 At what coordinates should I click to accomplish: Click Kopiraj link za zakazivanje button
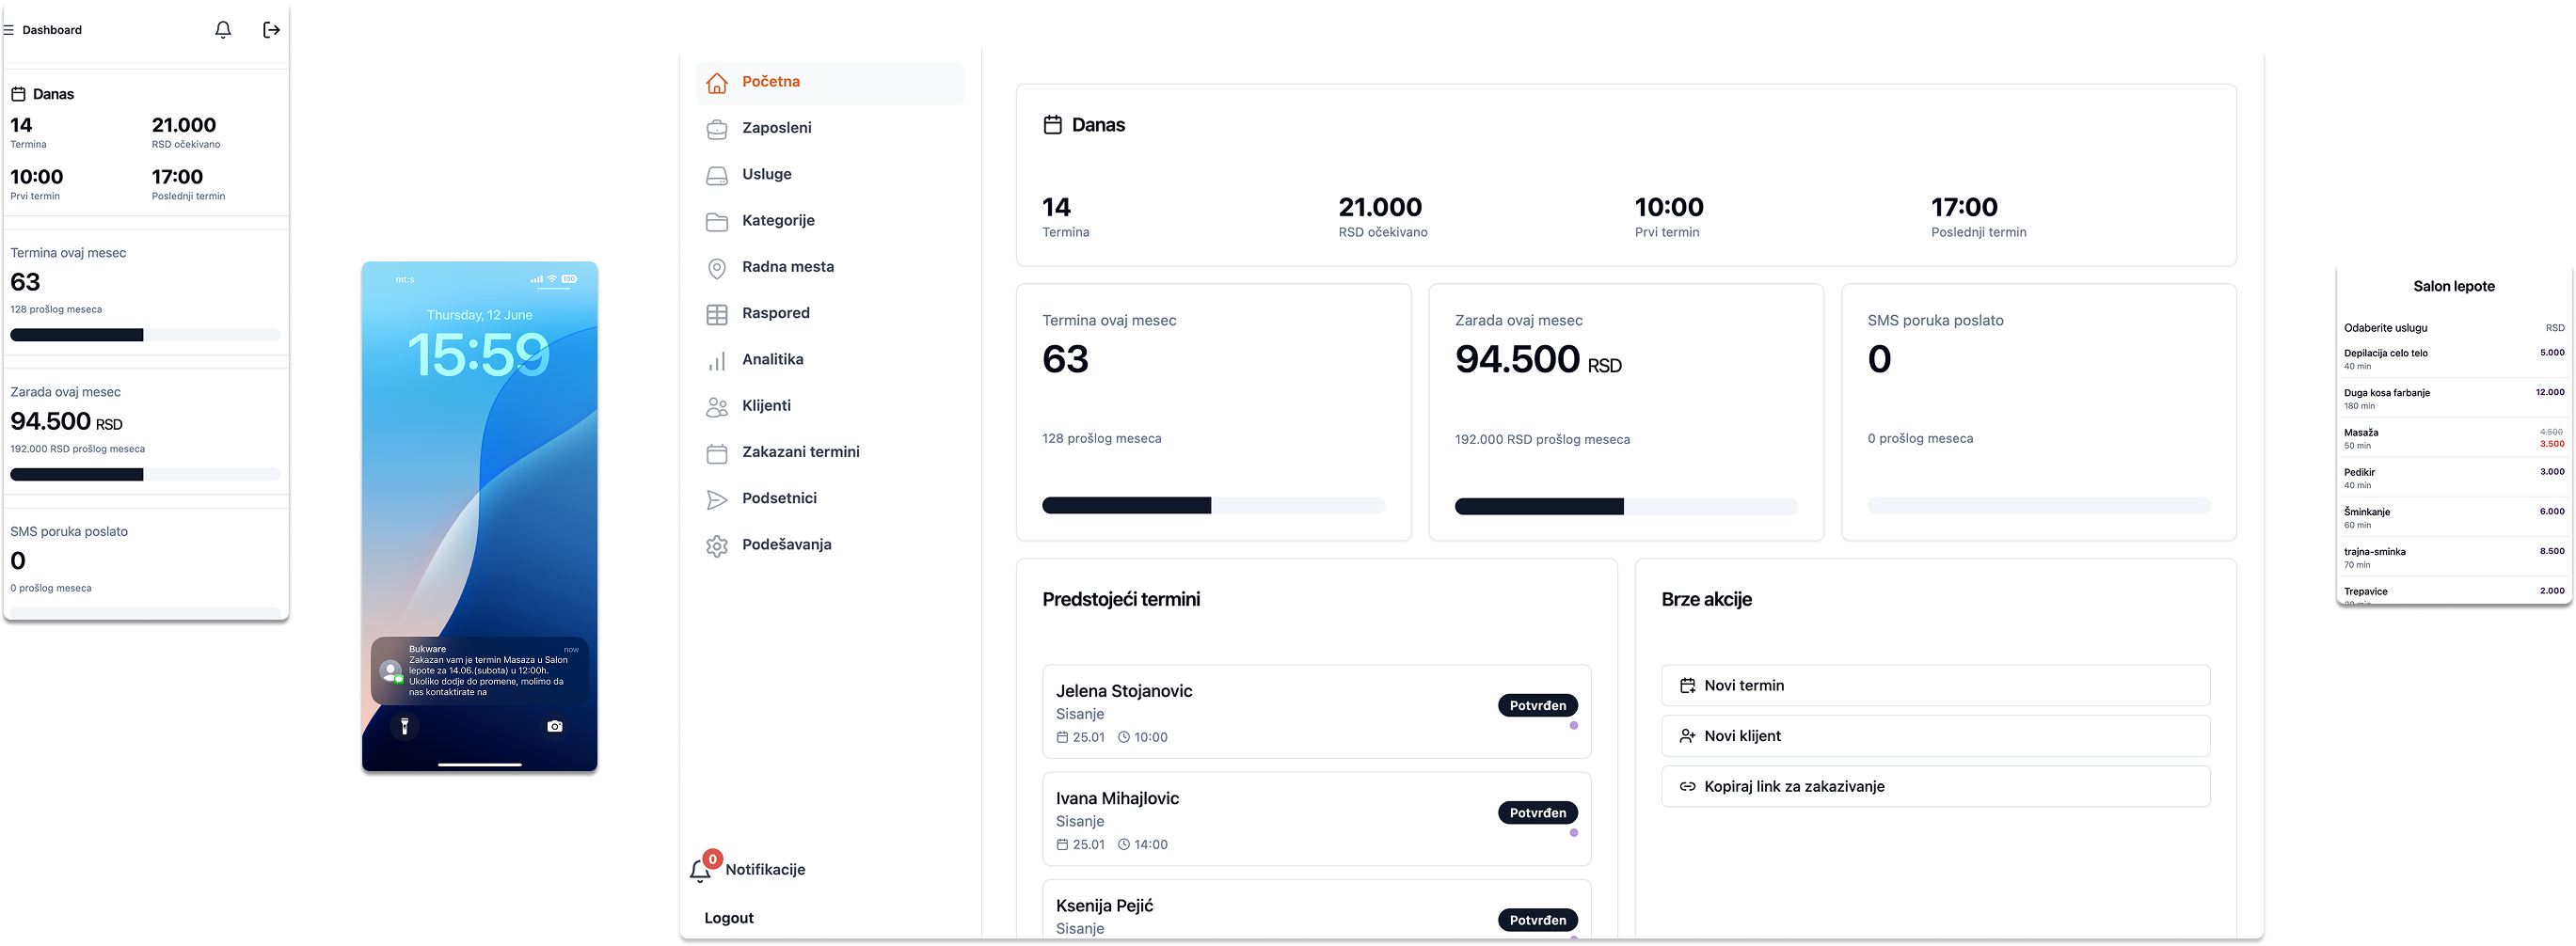[1935, 787]
